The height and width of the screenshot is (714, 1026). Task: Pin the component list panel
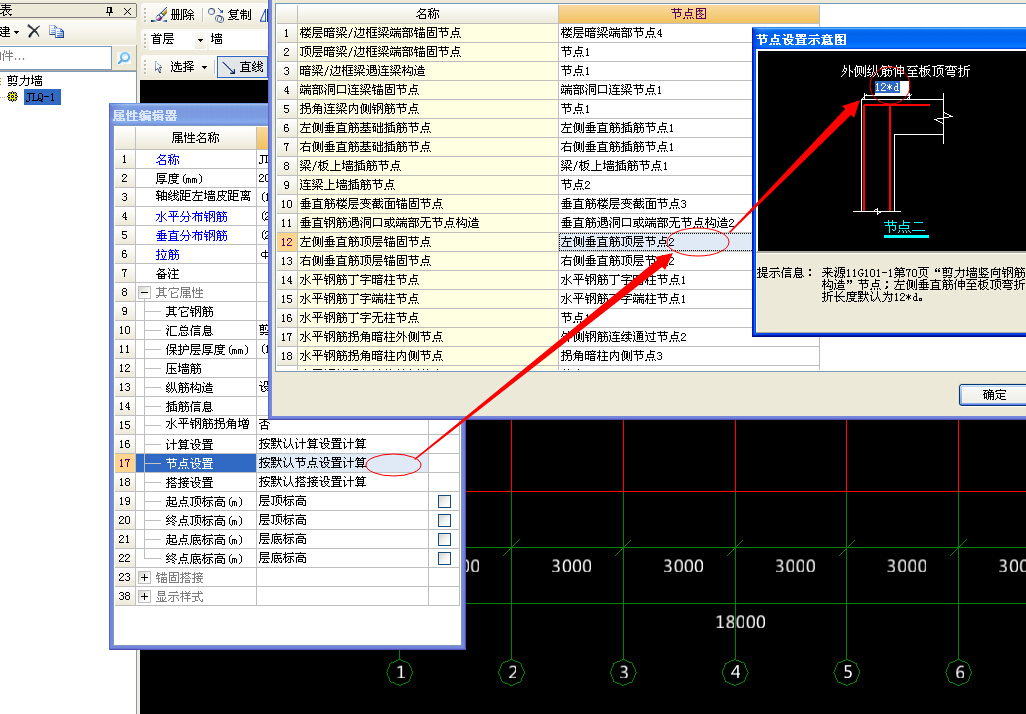[110, 11]
